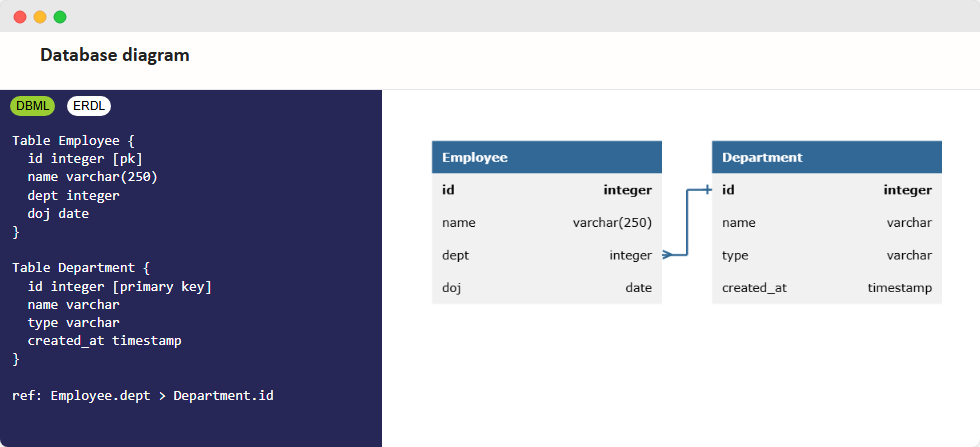Image resolution: width=980 pixels, height=447 pixels.
Task: Click the red close window button
Action: pos(20,17)
